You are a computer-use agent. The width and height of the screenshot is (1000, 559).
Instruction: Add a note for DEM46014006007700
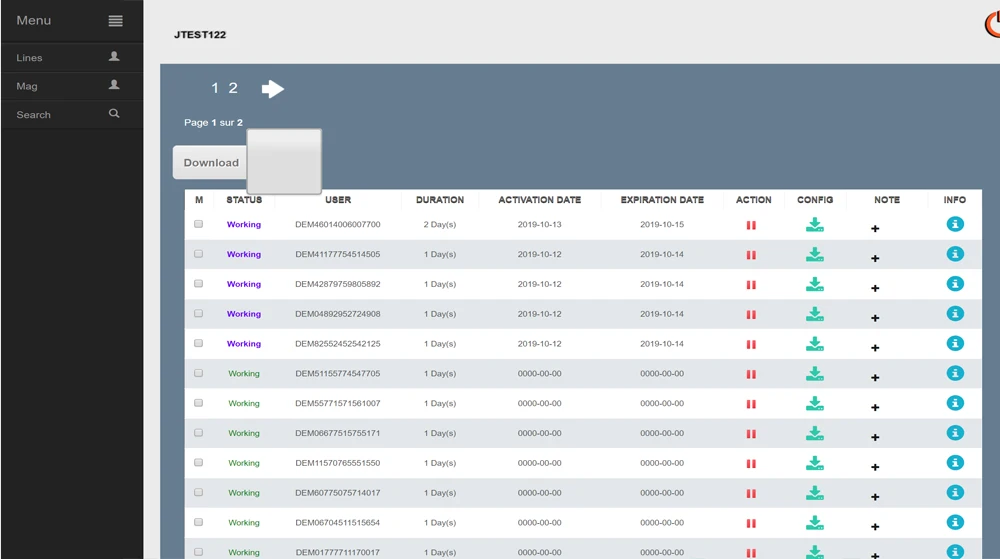pos(875,228)
